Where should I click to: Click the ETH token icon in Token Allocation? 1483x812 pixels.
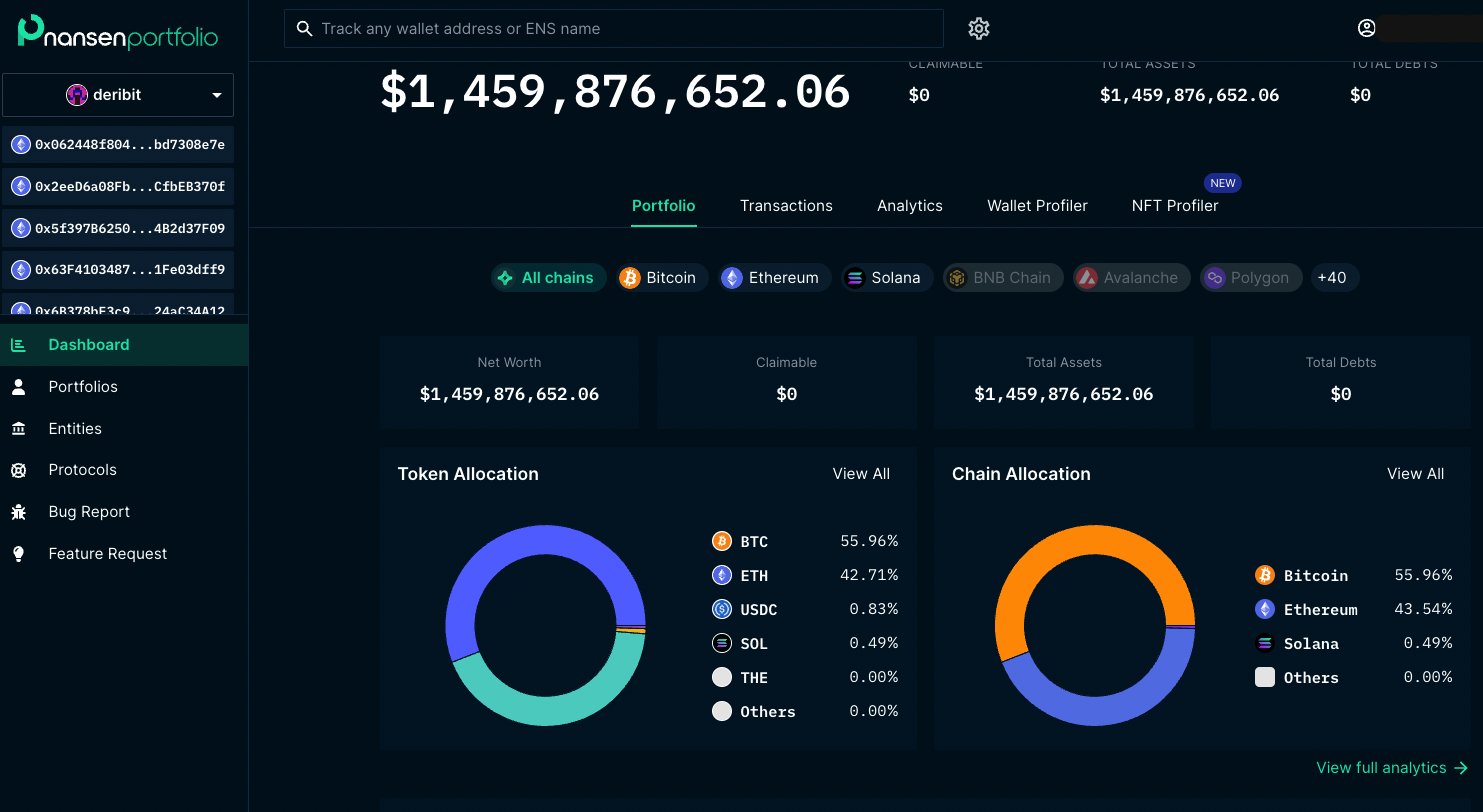pyautogui.click(x=722, y=575)
